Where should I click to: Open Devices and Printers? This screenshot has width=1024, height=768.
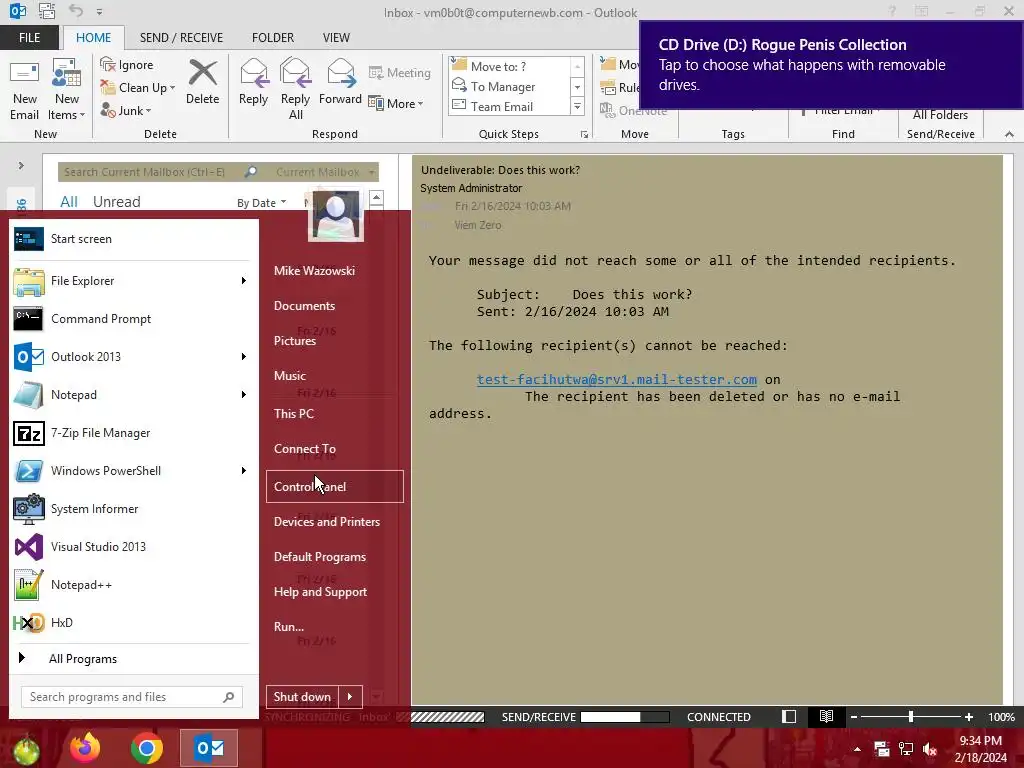tap(334, 522)
